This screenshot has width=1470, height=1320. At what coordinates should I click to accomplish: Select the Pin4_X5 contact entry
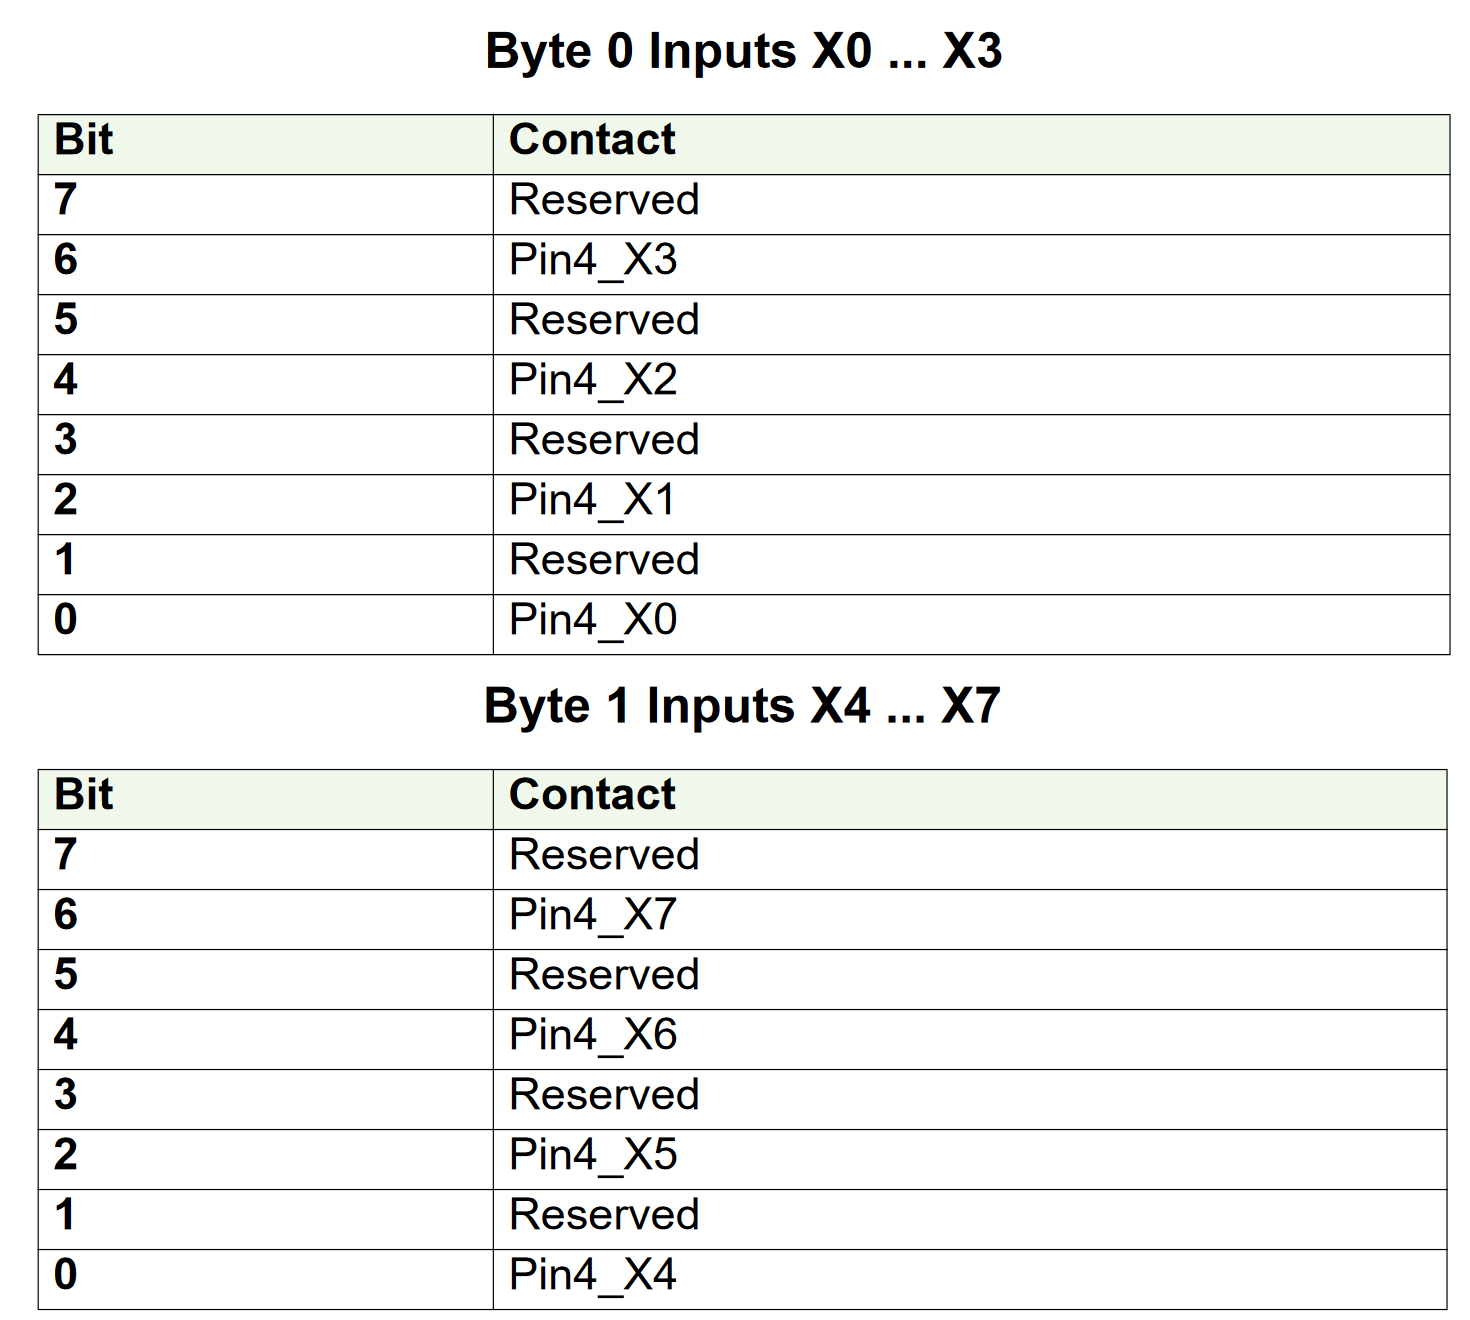tap(593, 1155)
